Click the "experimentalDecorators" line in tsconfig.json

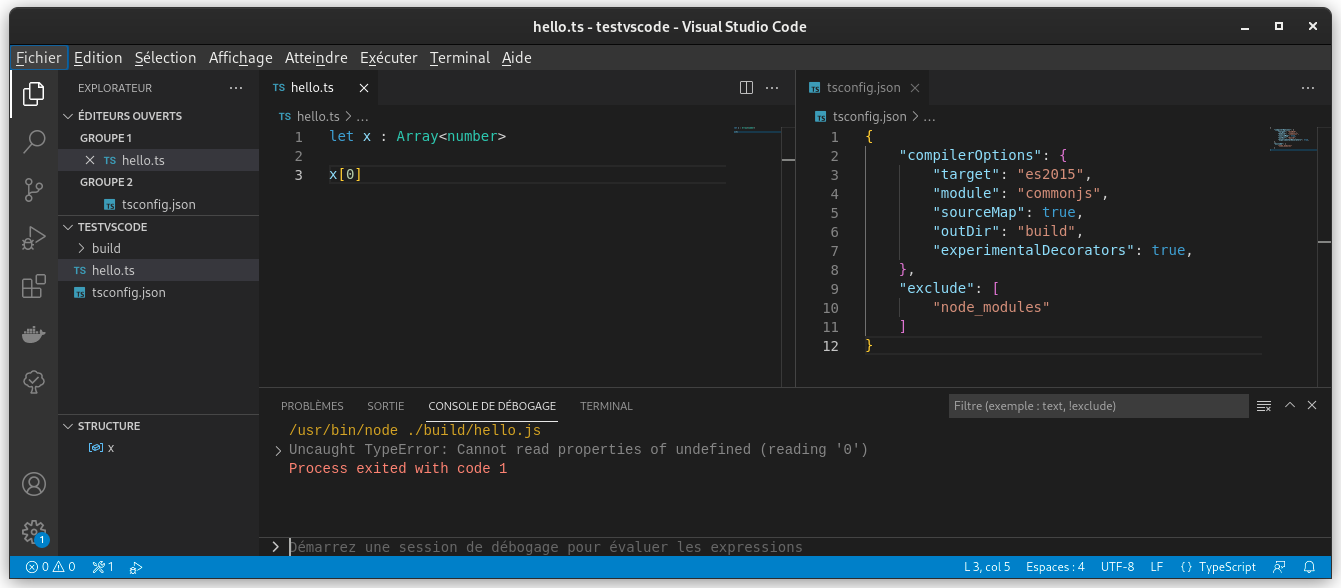(x=1063, y=250)
